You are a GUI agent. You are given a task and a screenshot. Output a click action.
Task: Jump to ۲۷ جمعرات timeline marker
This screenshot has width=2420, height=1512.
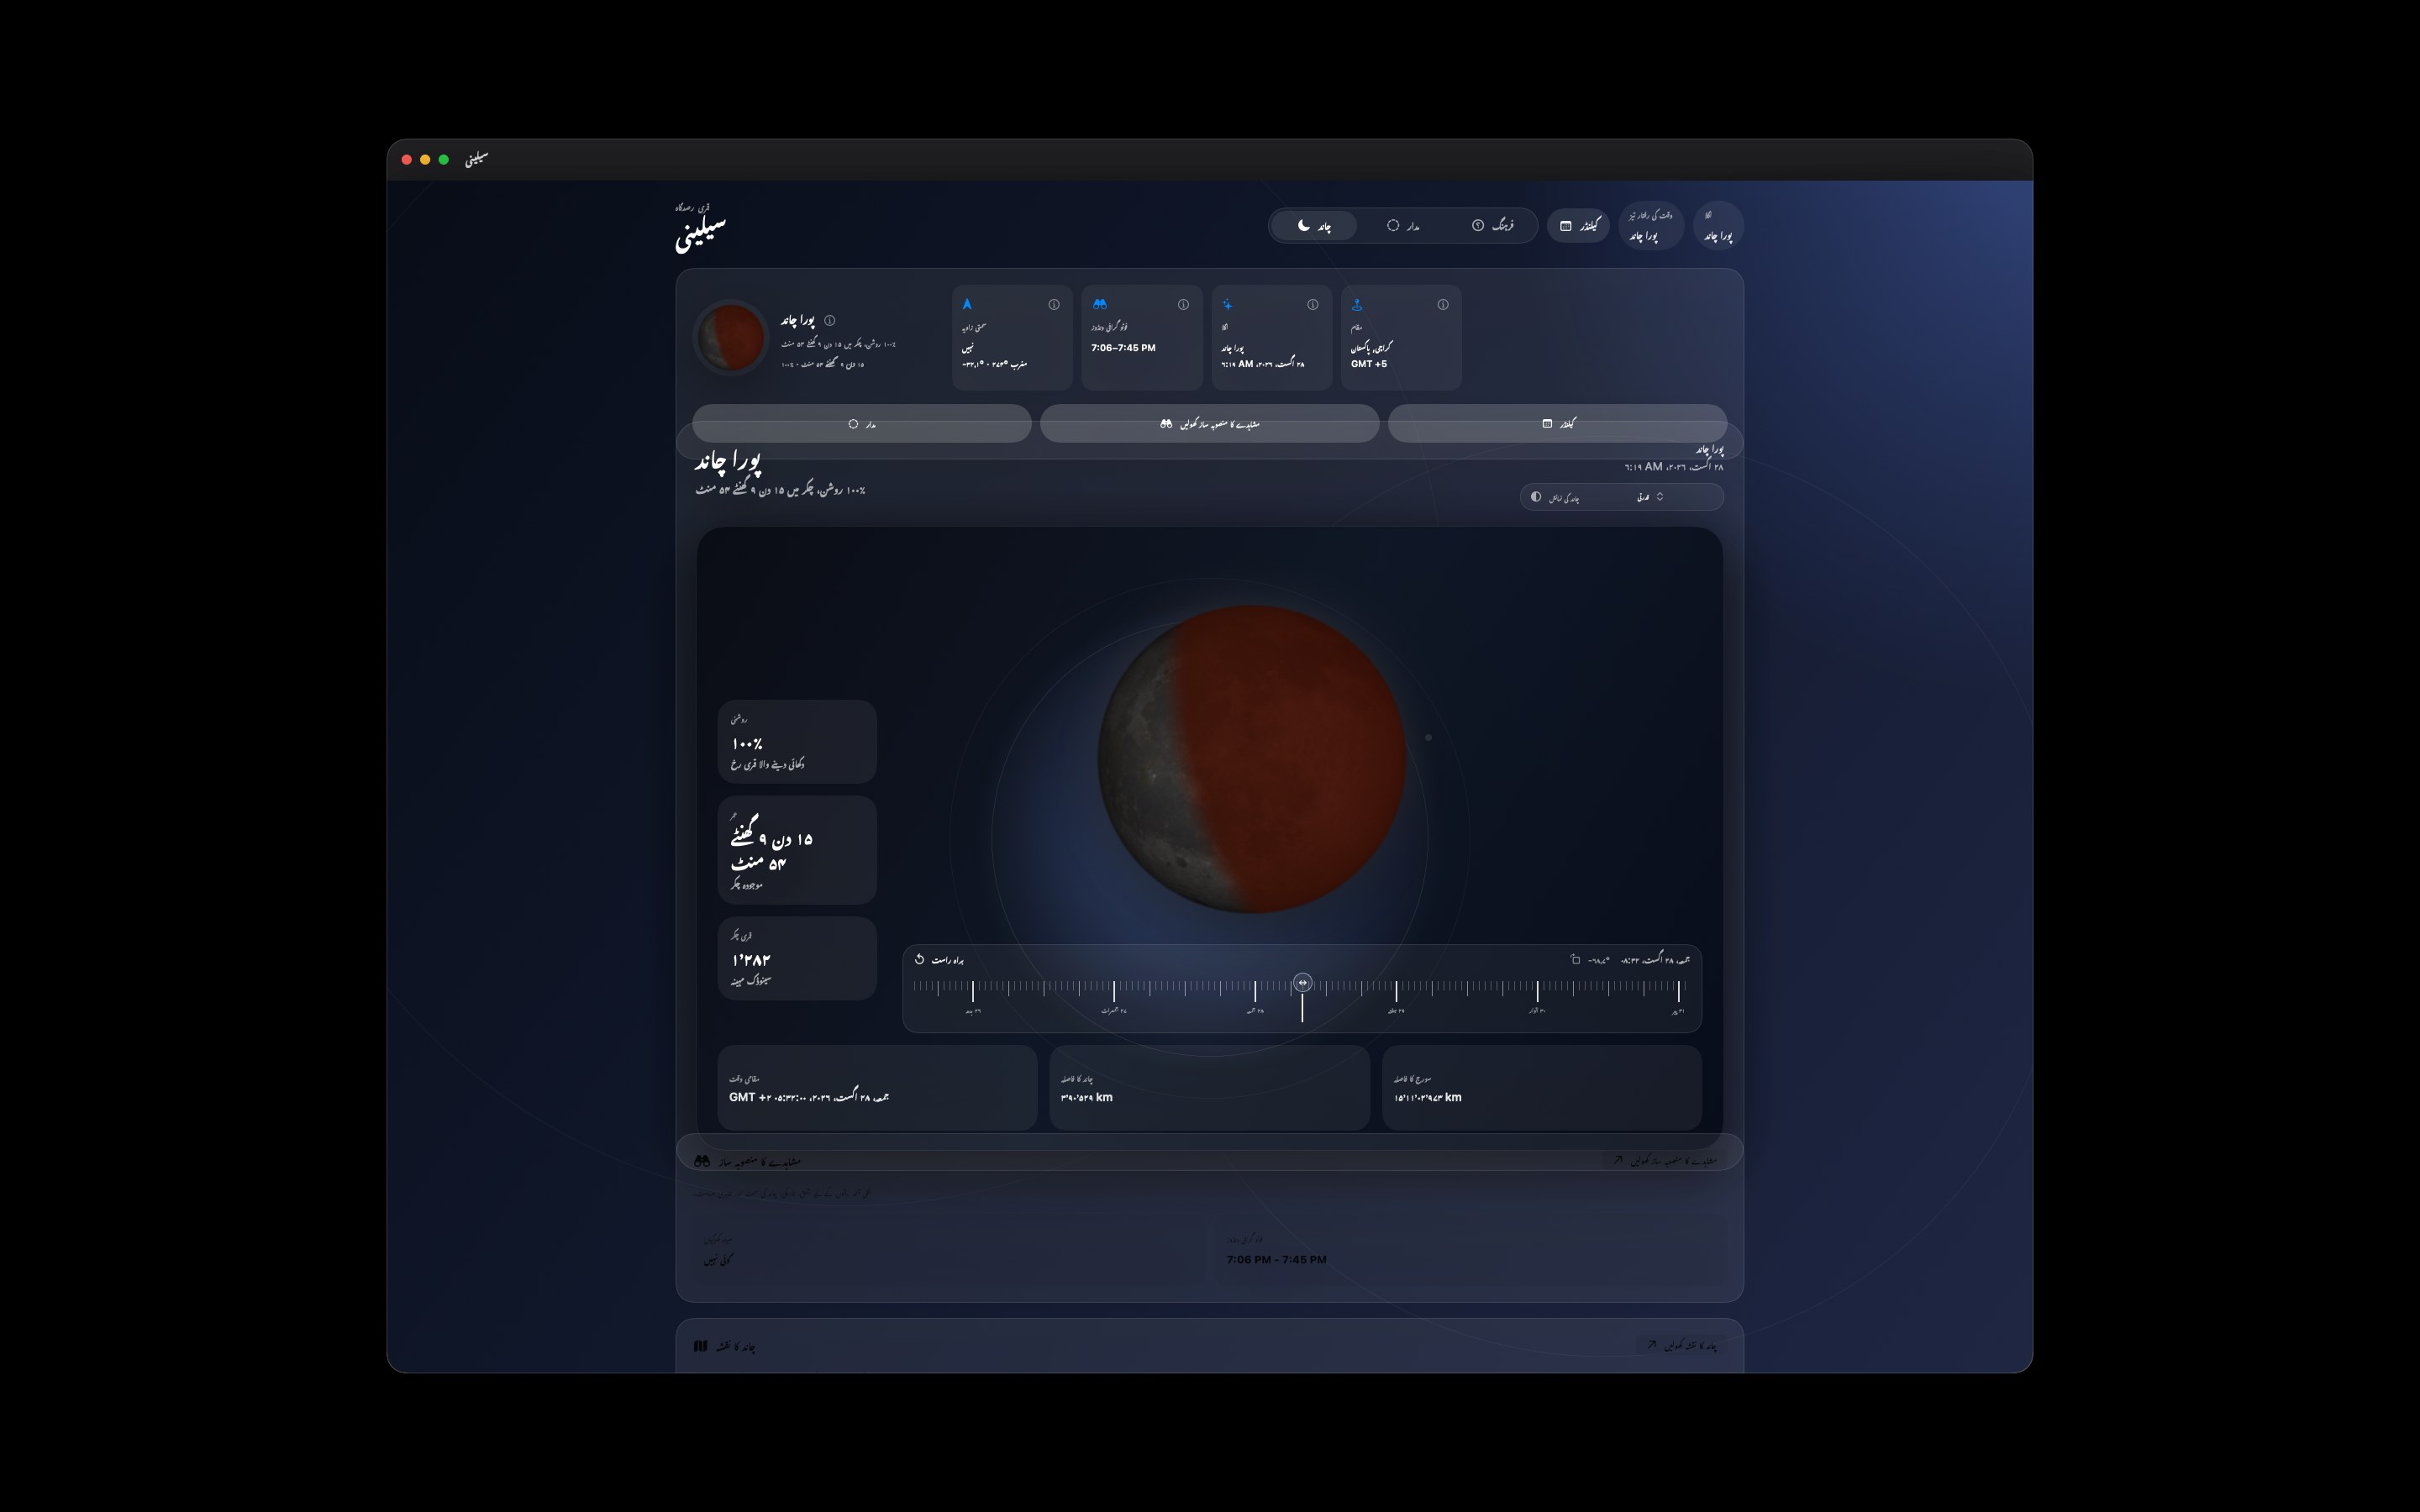pyautogui.click(x=1114, y=1011)
